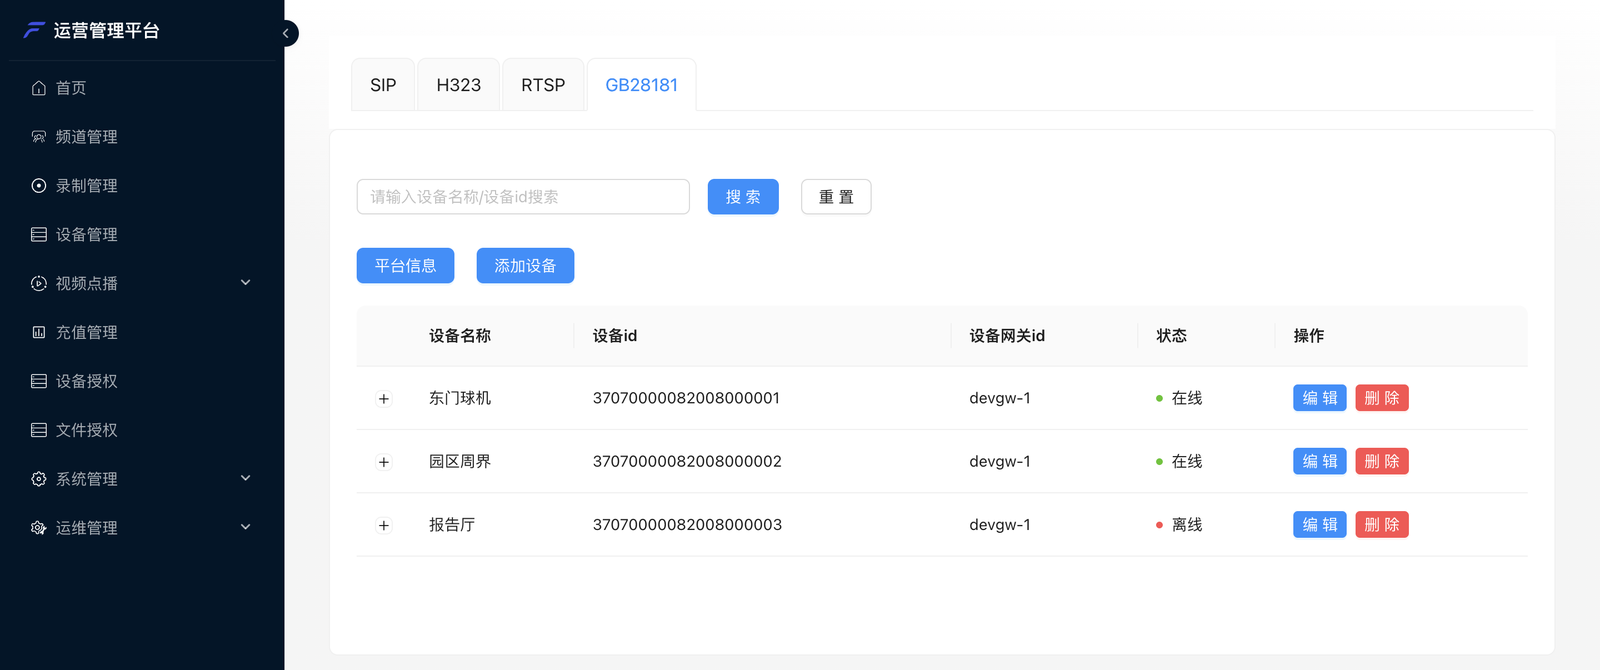Click the list icon beside 设备管理
This screenshot has height=670, width=1600.
click(x=39, y=235)
